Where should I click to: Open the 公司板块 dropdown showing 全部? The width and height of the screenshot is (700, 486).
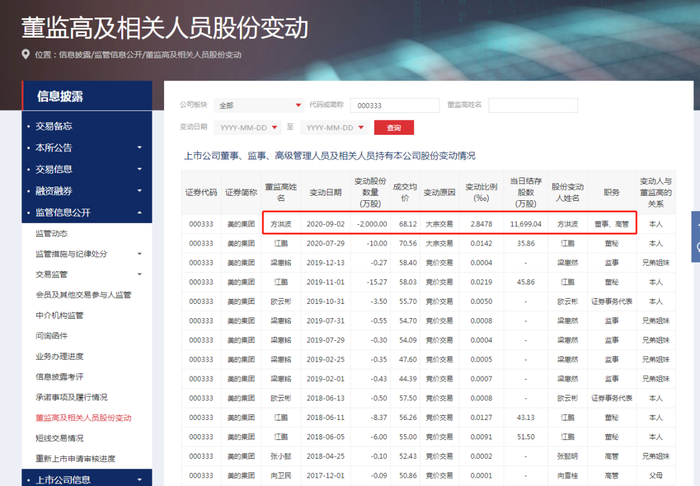[259, 105]
